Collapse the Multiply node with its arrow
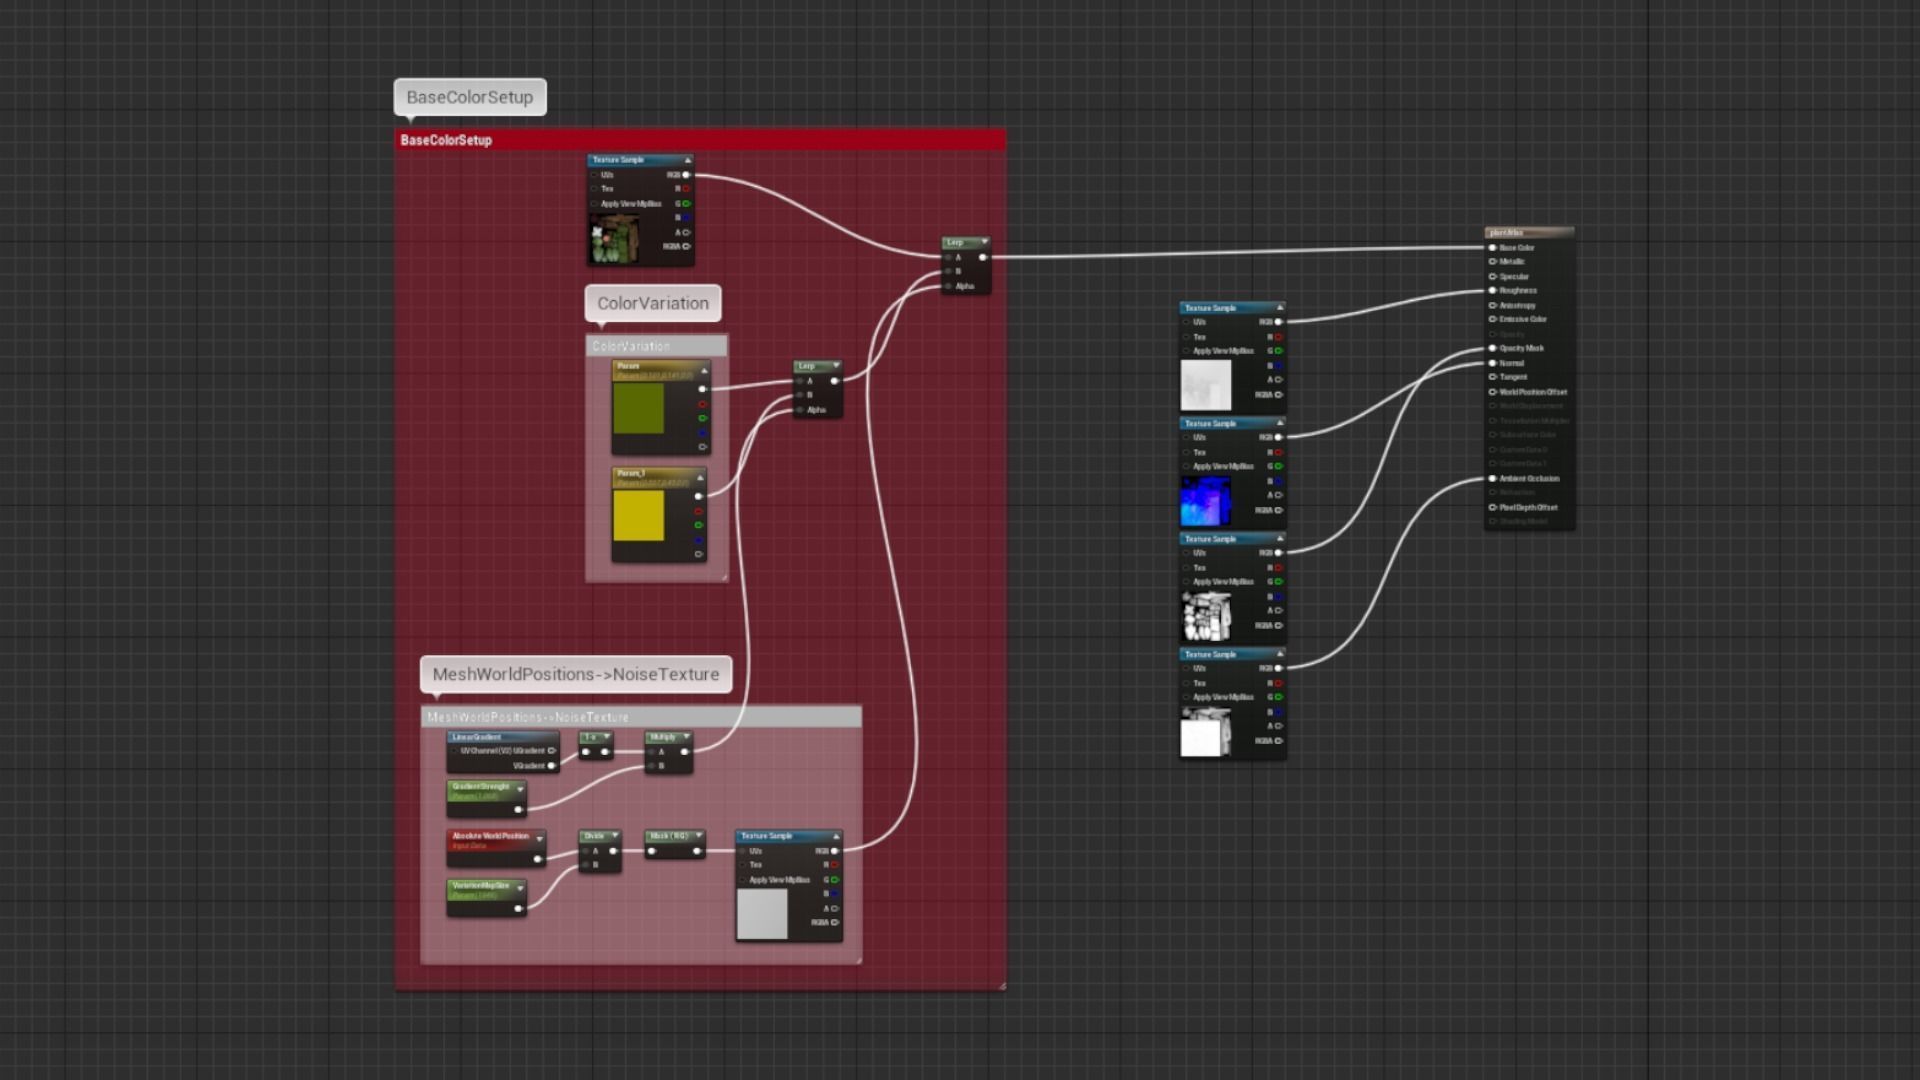The height and width of the screenshot is (1080, 1920). tap(686, 737)
